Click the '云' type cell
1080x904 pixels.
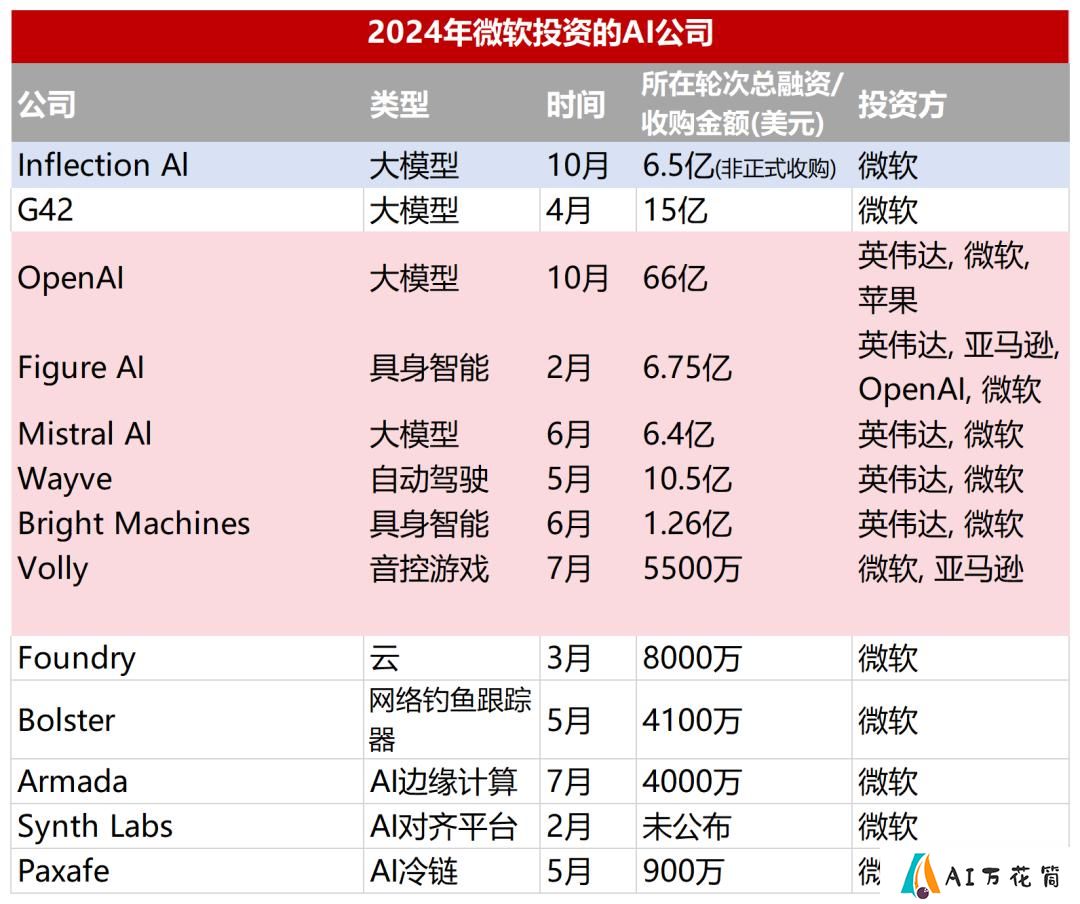pos(384,659)
